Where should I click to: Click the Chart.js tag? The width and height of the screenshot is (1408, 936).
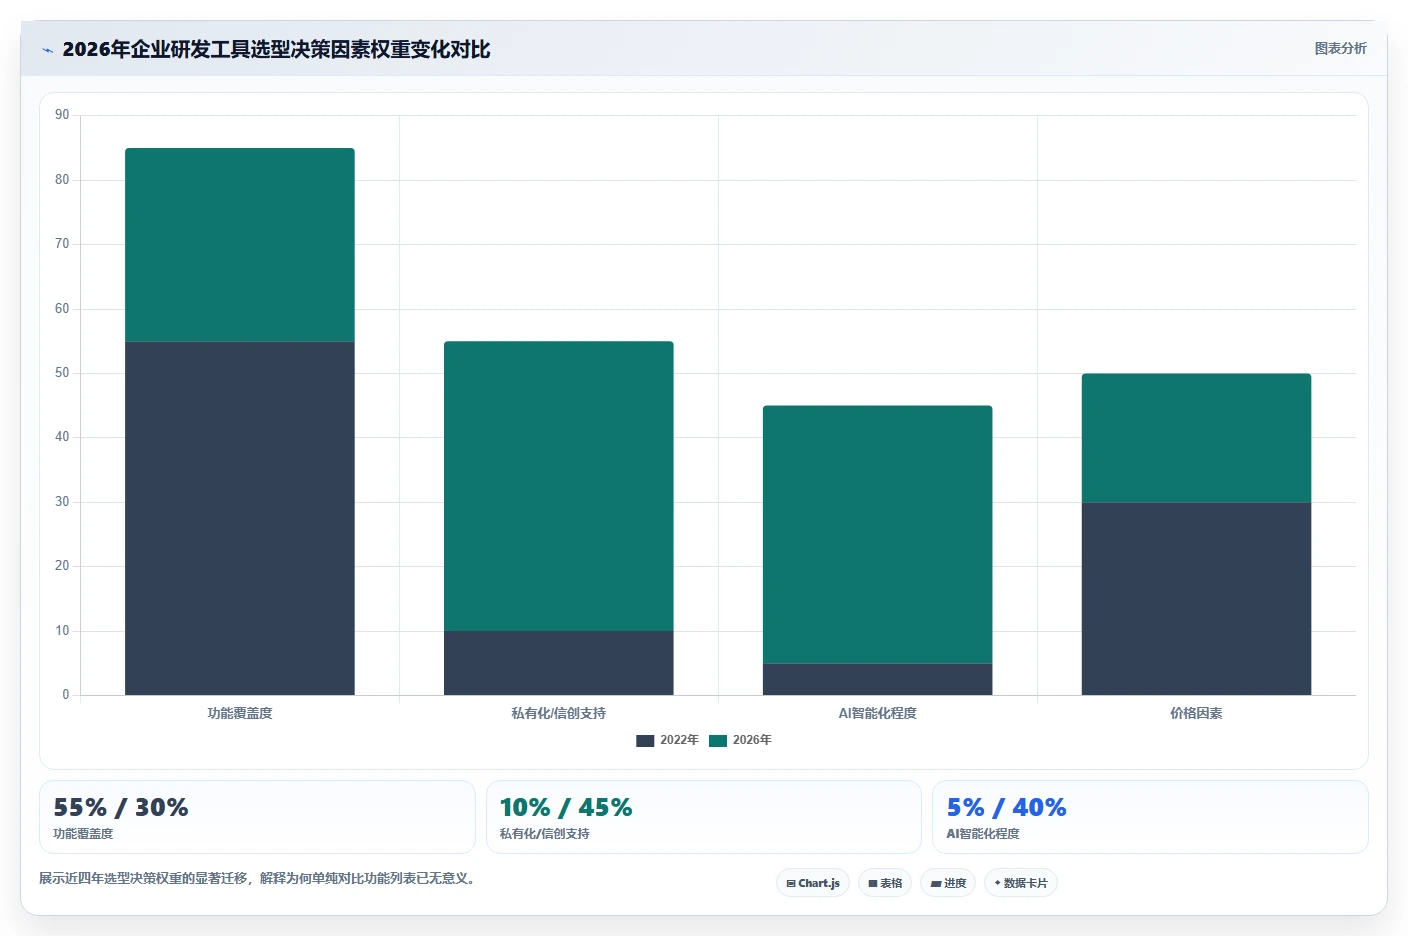tap(813, 883)
